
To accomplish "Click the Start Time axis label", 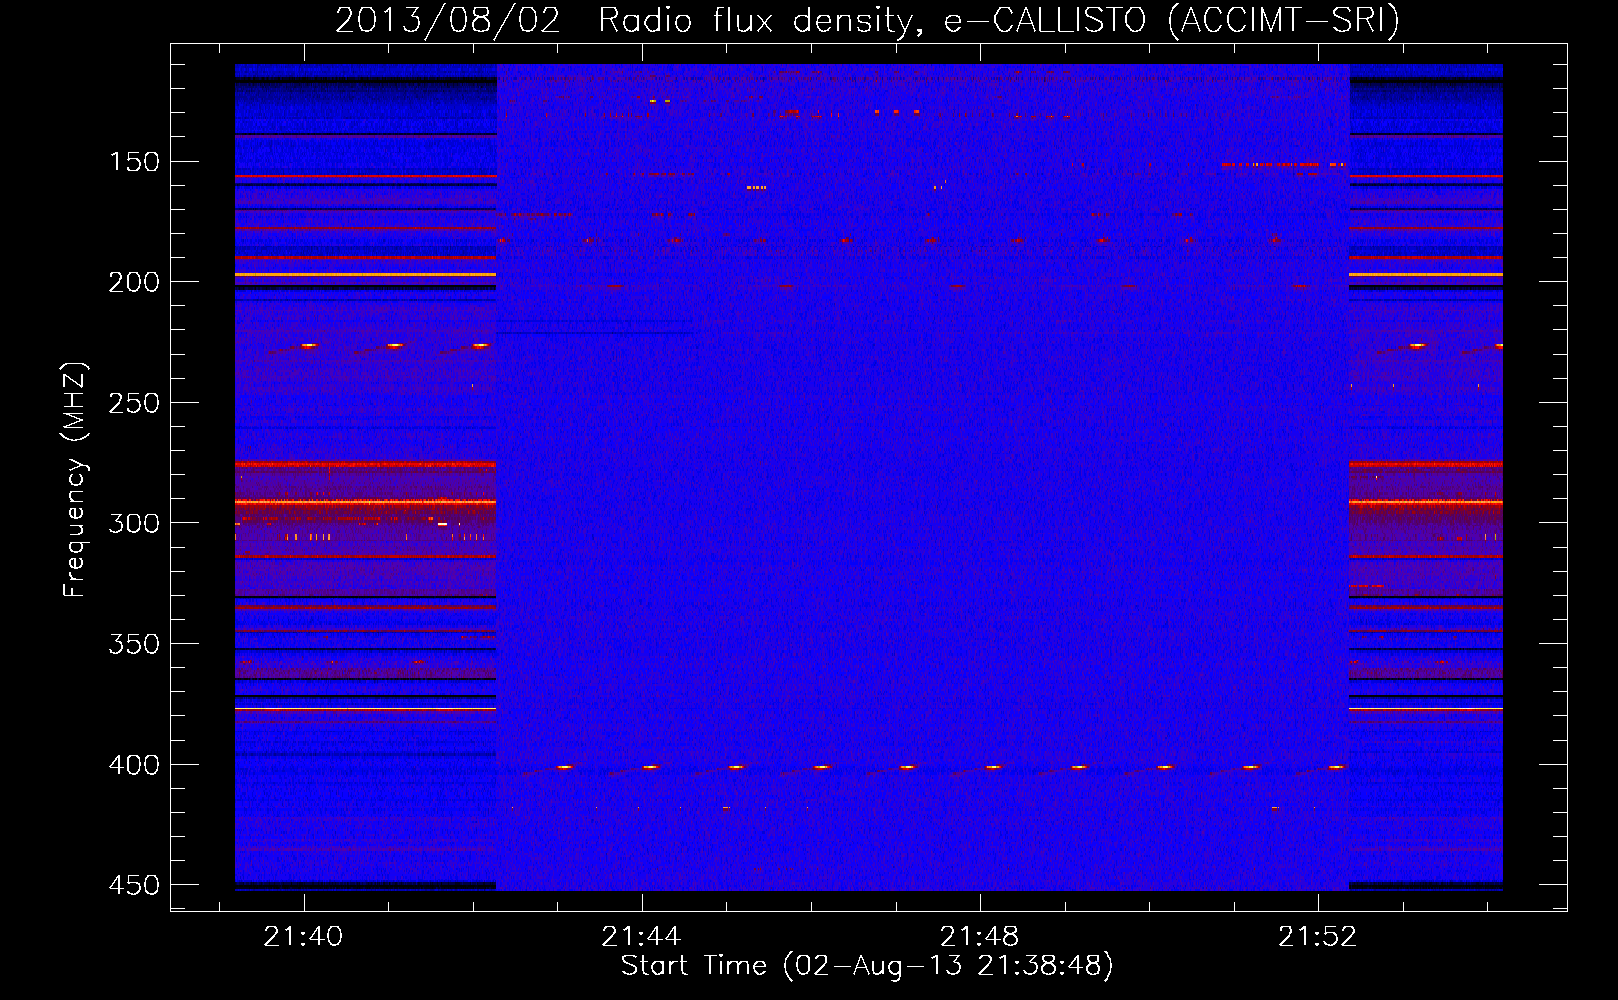I will [x=867, y=966].
